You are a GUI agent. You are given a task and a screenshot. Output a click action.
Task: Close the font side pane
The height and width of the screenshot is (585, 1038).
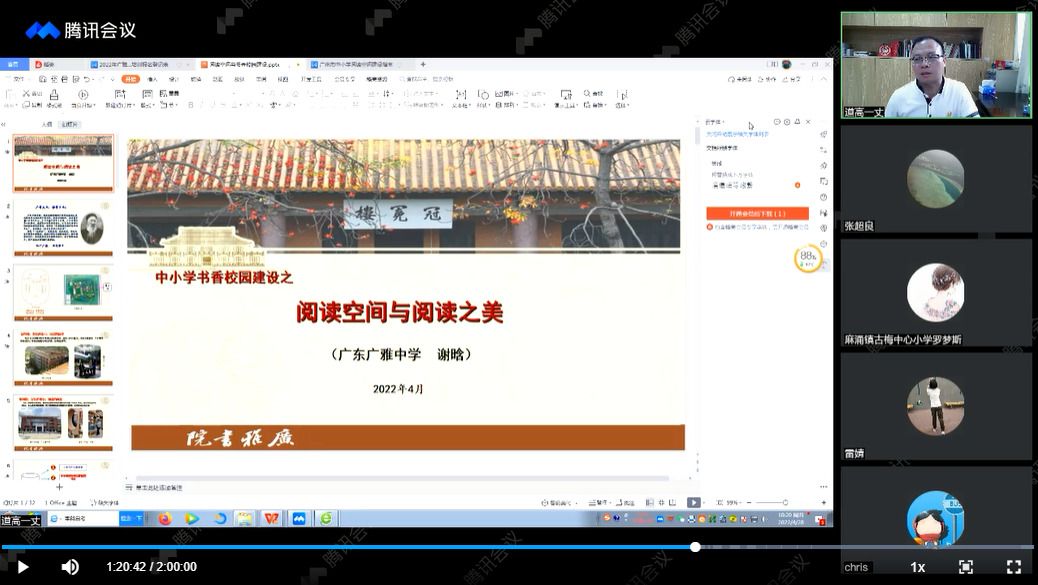pos(808,122)
